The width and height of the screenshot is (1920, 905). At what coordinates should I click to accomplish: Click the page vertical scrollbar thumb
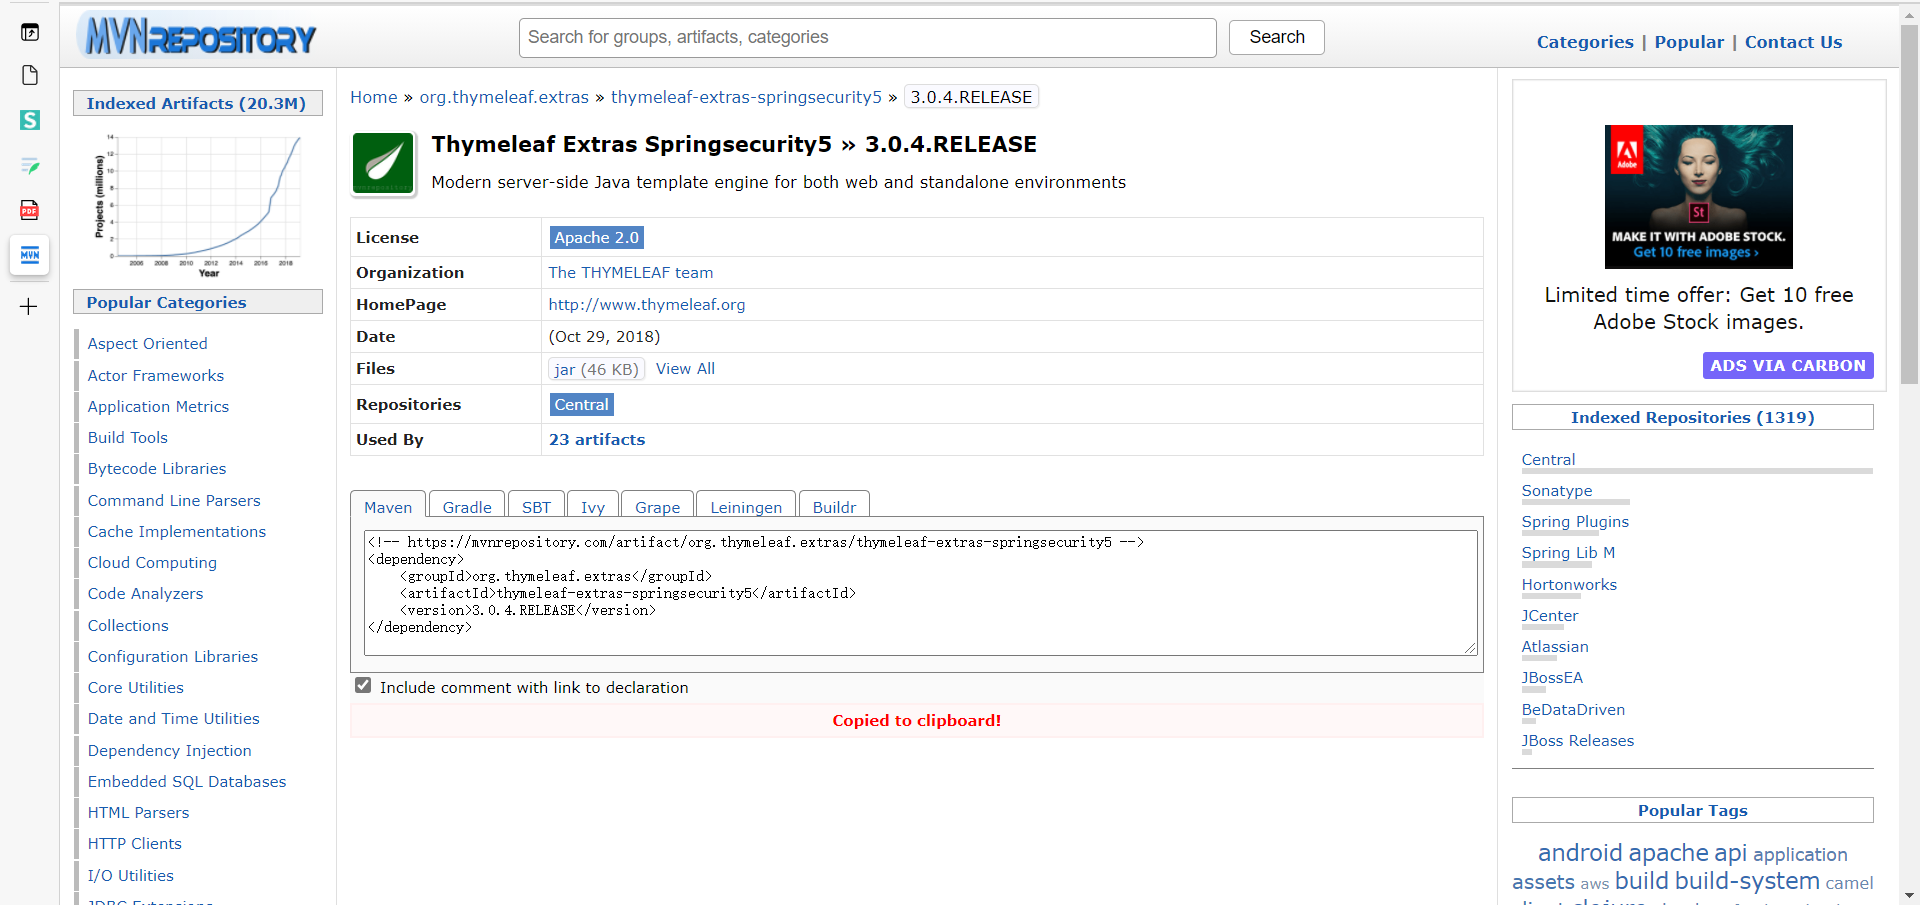tap(1909, 205)
